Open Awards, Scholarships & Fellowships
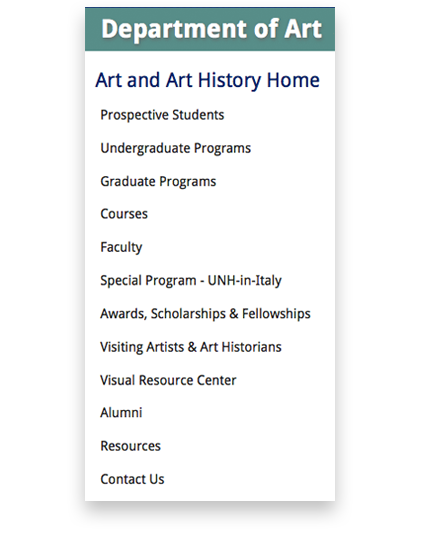 pos(205,314)
